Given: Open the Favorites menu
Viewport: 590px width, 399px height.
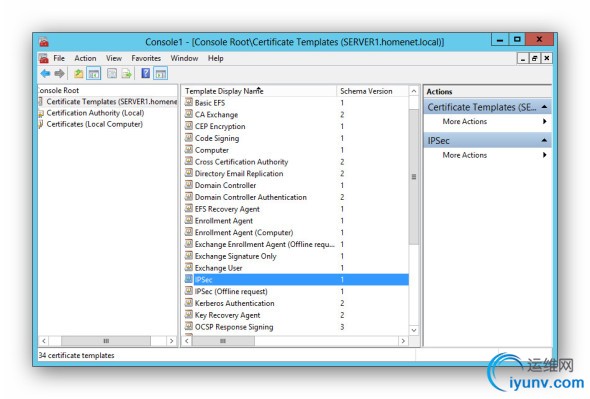Looking at the screenshot, I should click(146, 58).
